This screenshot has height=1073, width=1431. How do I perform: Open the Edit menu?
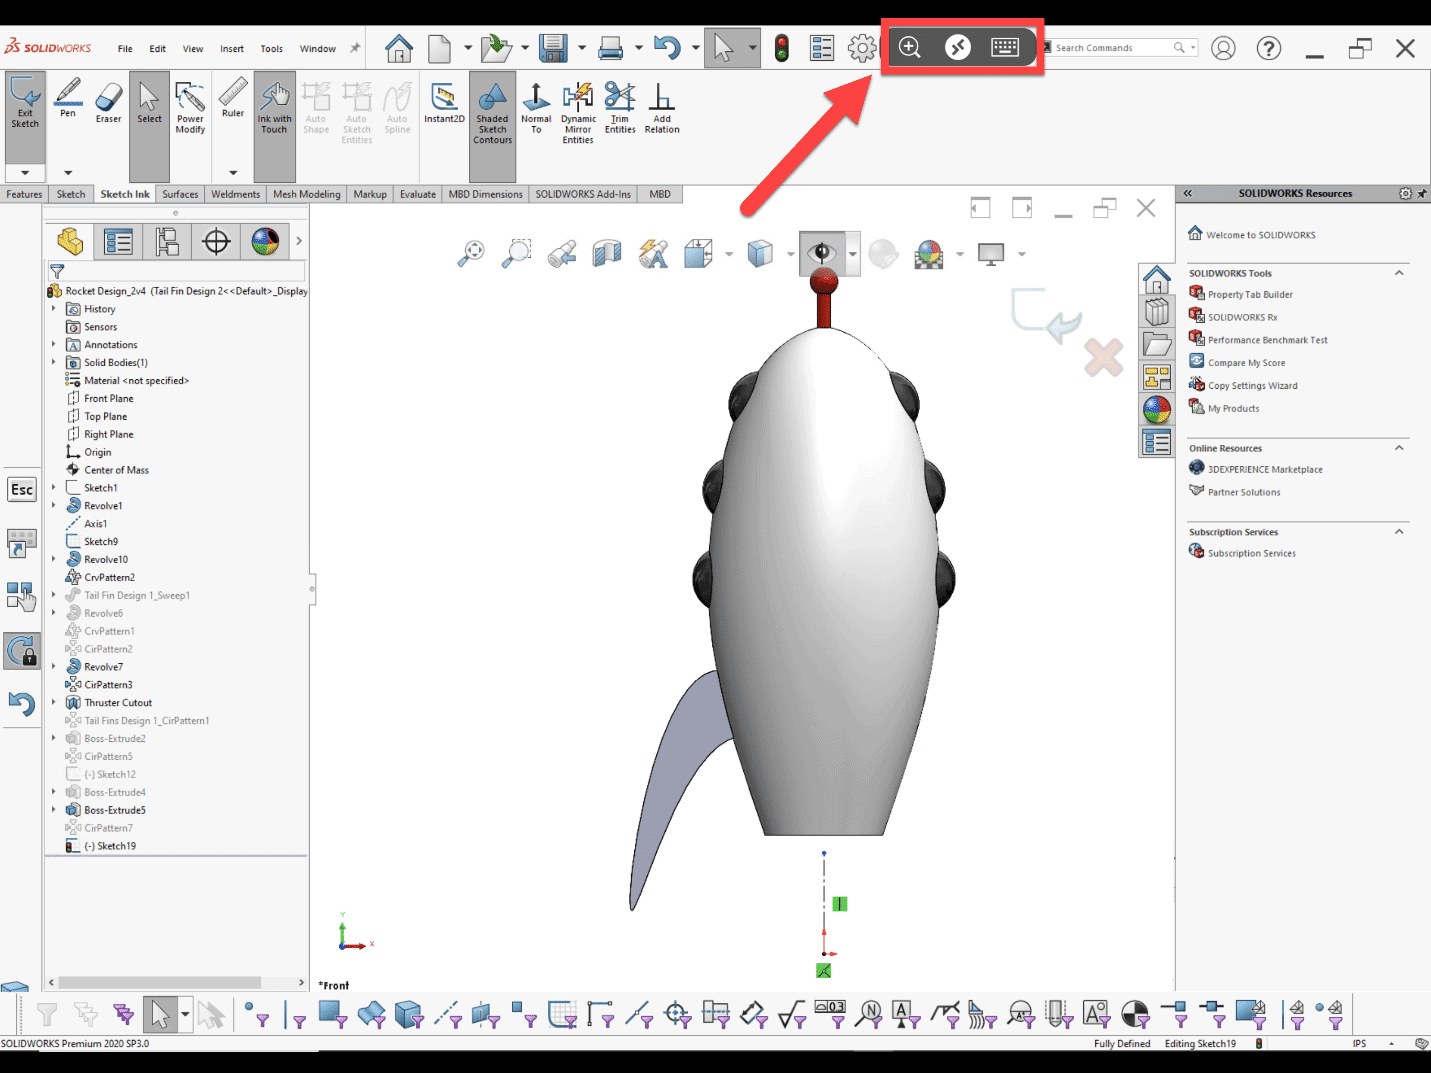(158, 49)
